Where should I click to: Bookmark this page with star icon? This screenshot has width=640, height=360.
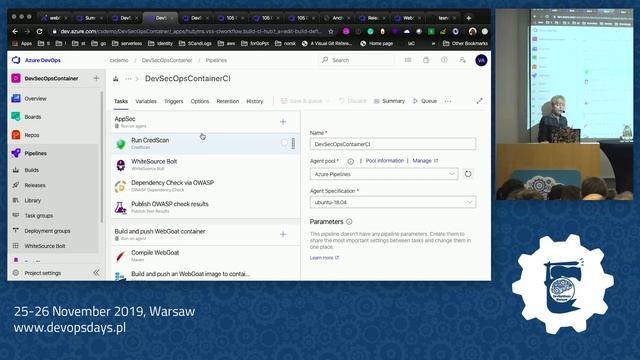(331, 31)
